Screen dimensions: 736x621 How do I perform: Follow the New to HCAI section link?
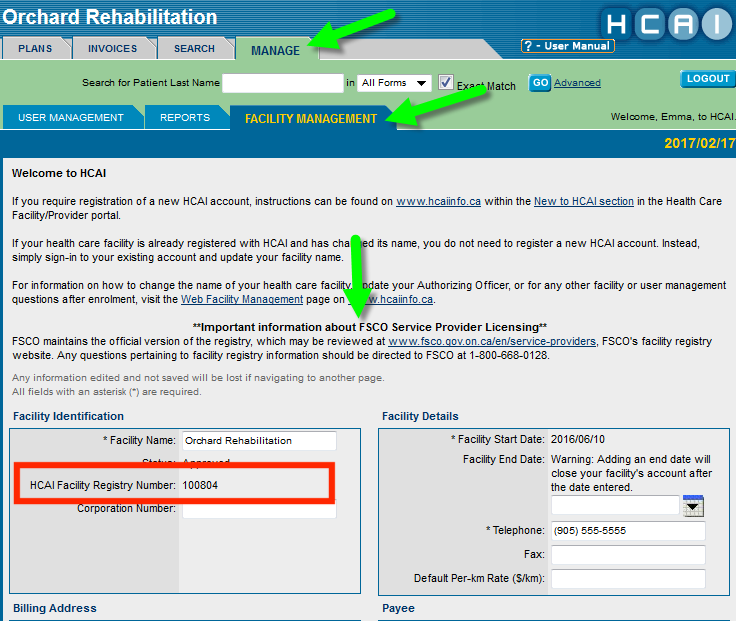click(x=584, y=201)
